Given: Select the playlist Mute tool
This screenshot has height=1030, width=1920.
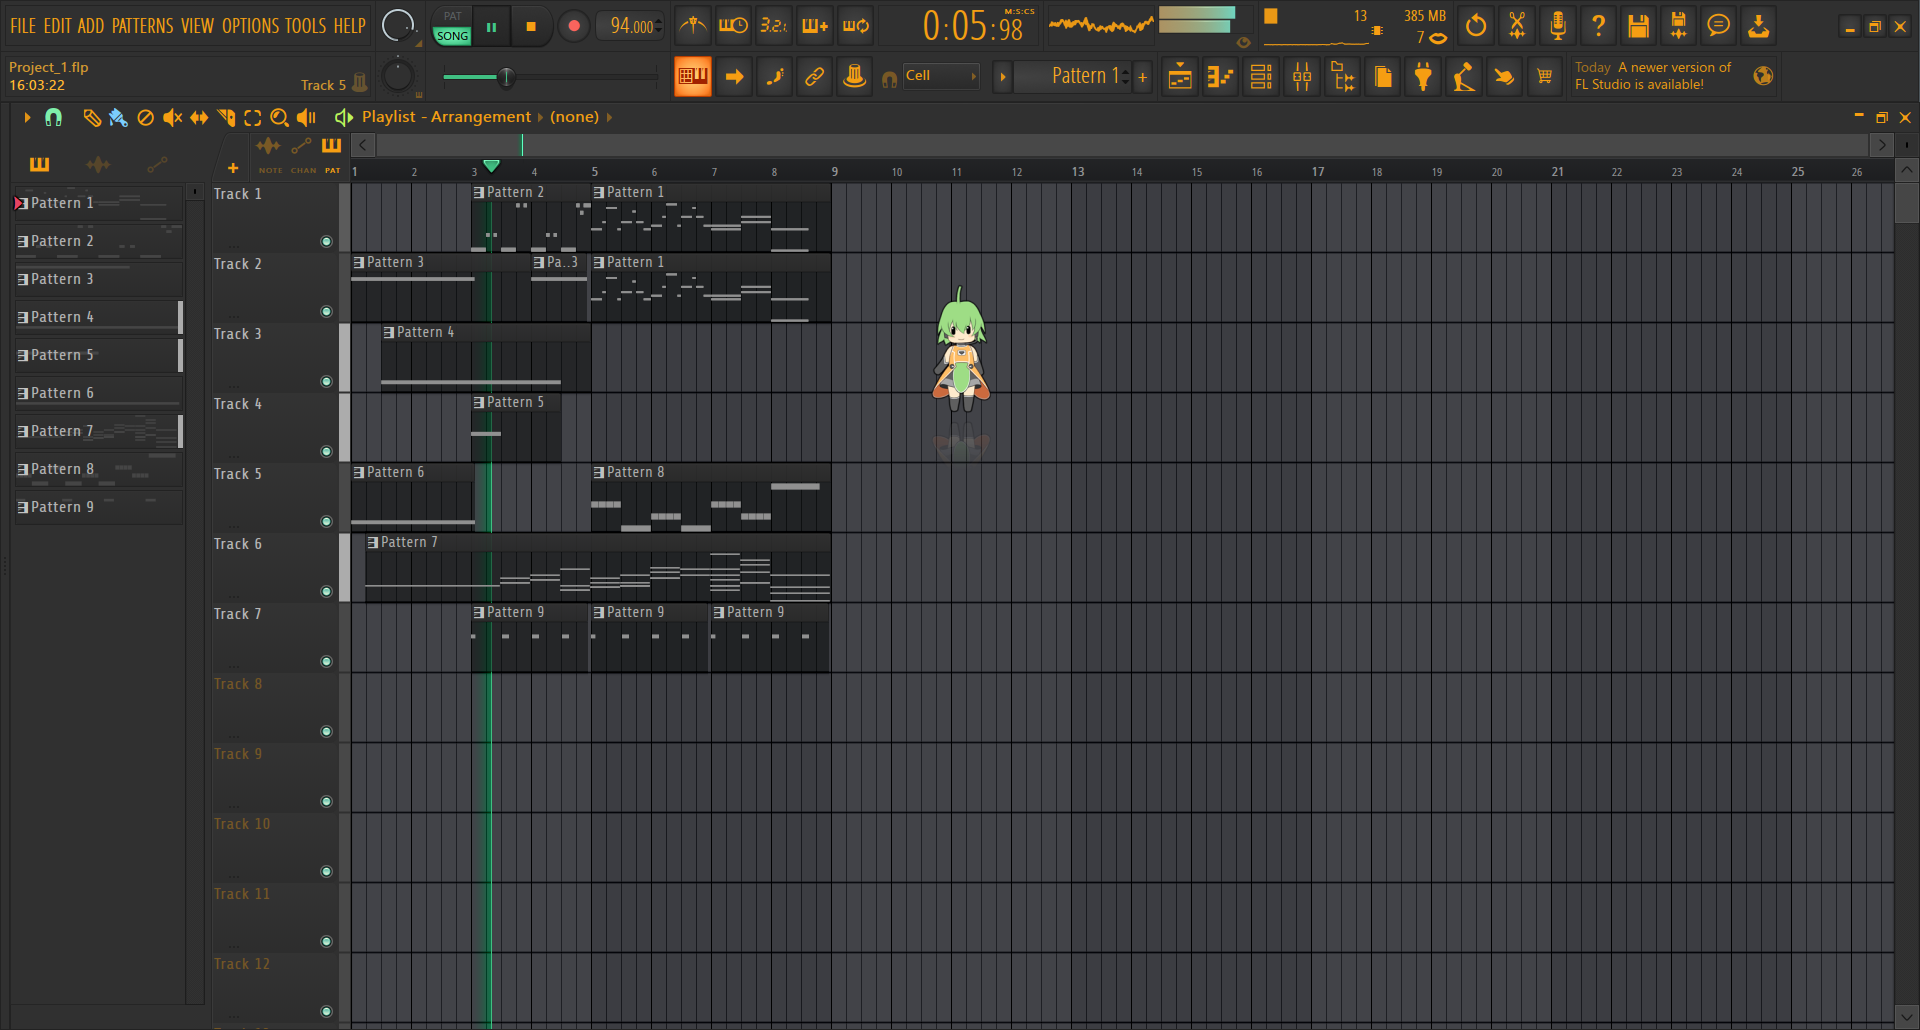Looking at the screenshot, I should click(172, 118).
